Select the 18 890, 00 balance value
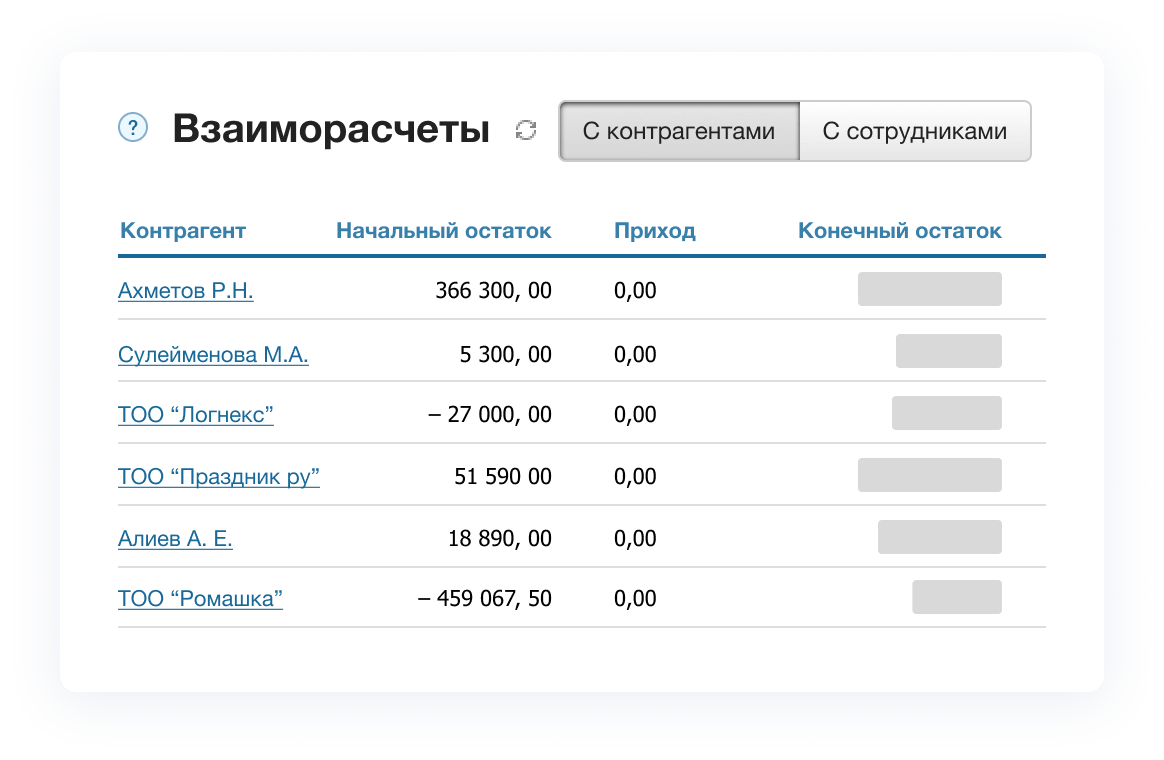Viewport: 1164px width, 760px height. click(500, 538)
